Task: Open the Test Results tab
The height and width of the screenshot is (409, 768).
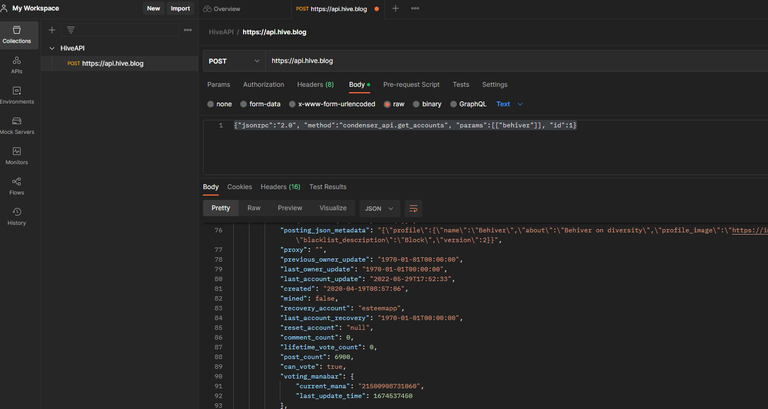Action: (328, 187)
